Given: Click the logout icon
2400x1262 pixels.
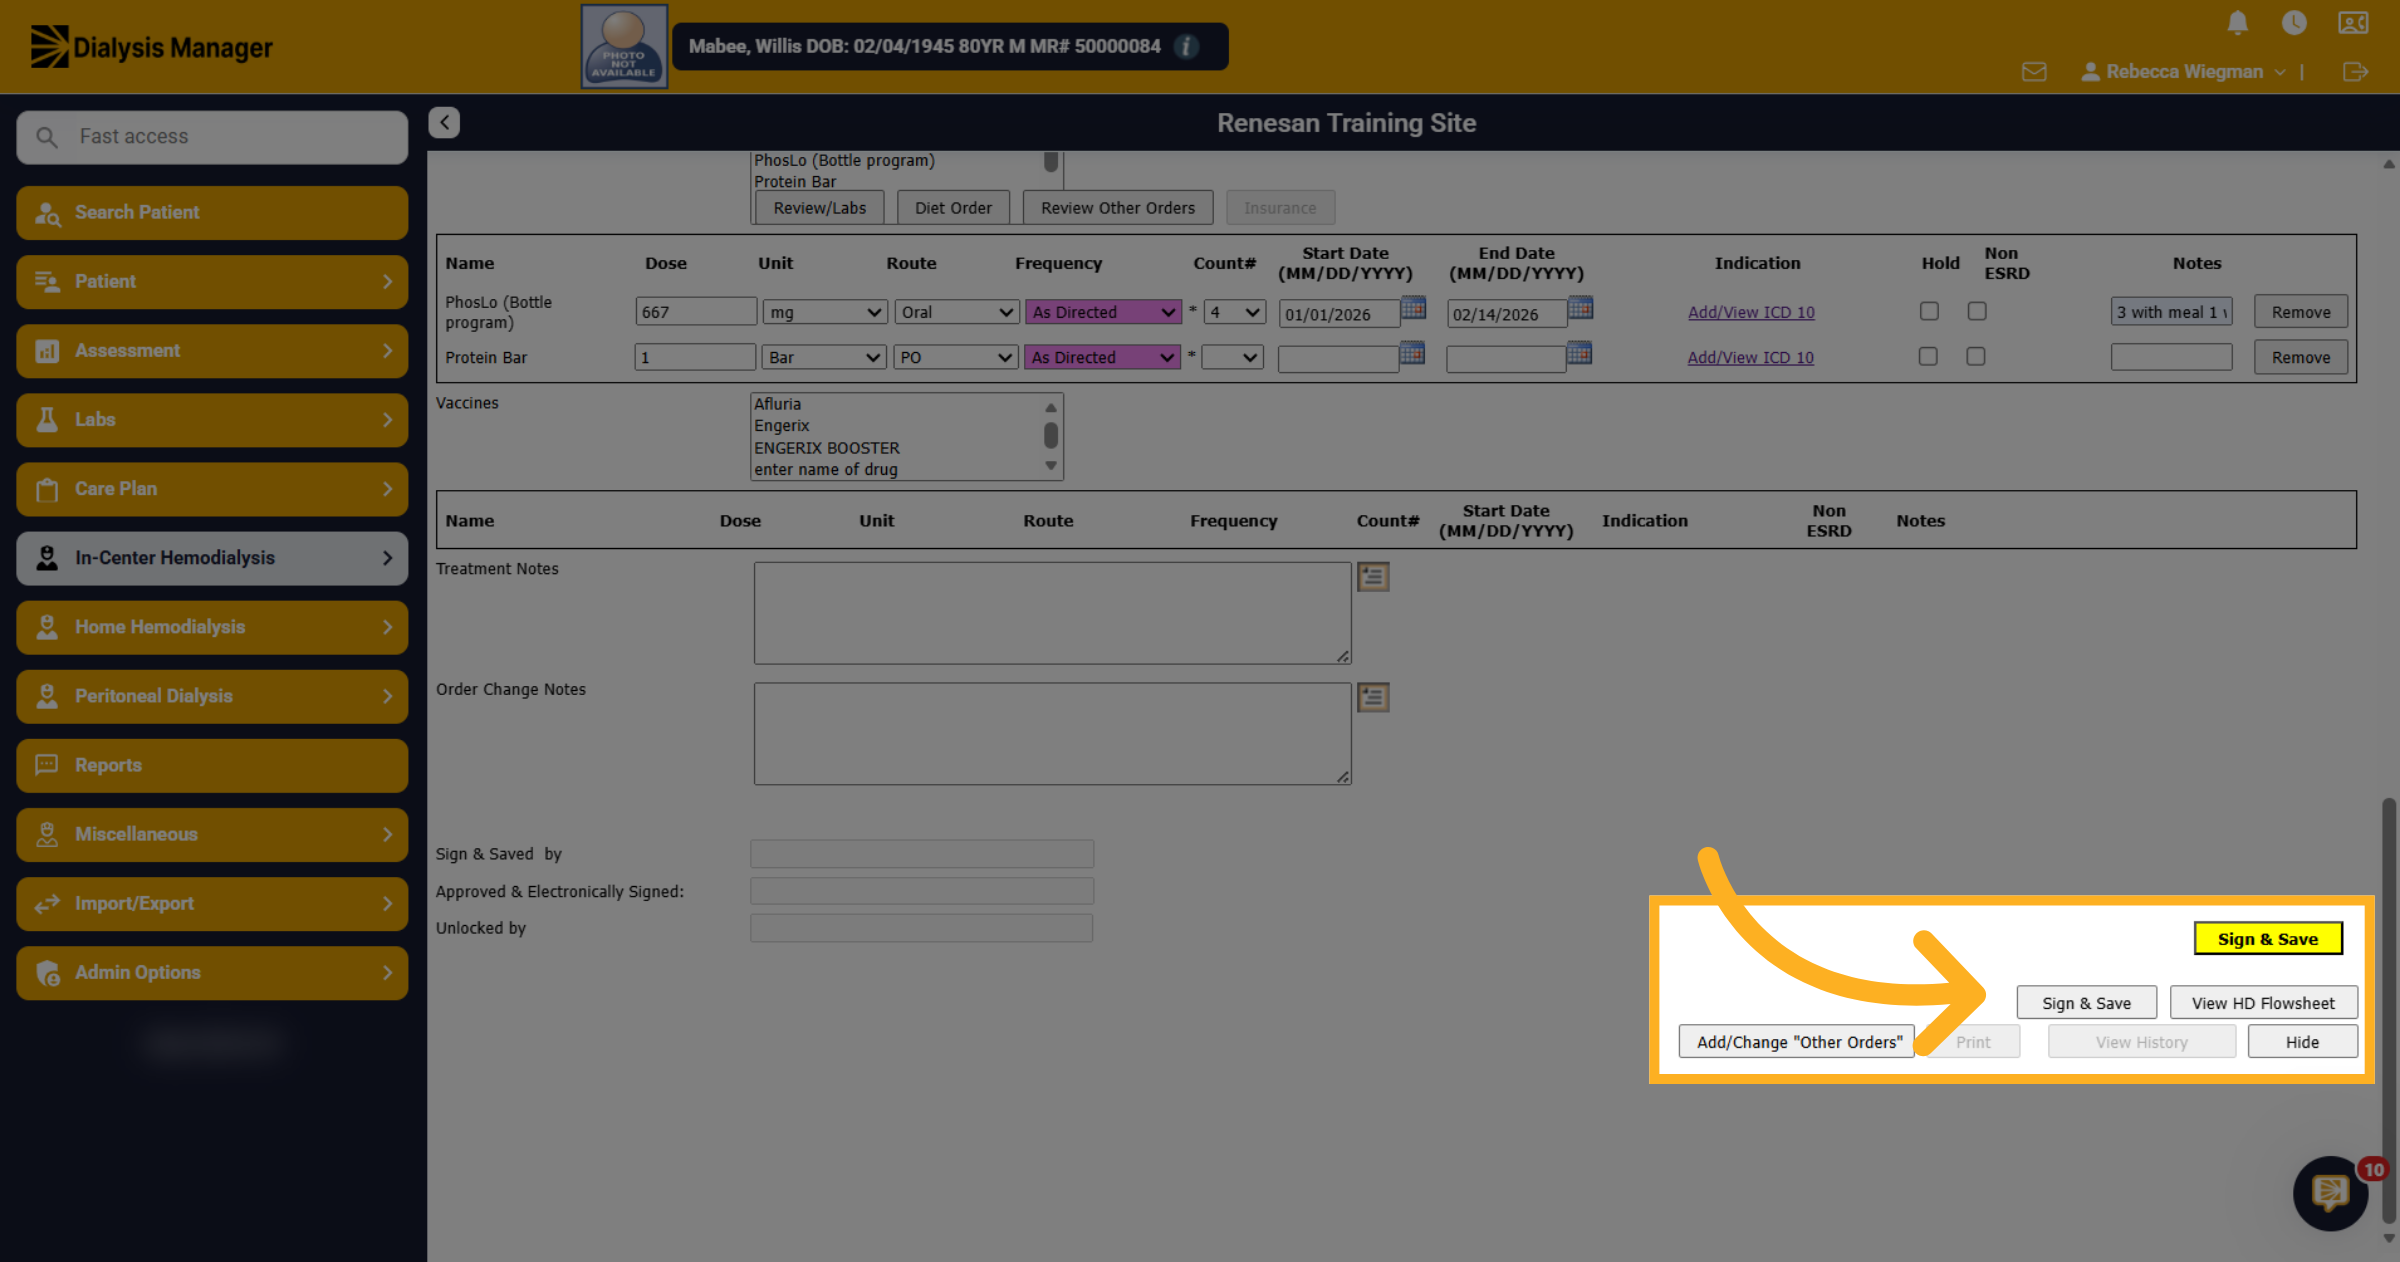Looking at the screenshot, I should (x=2355, y=72).
